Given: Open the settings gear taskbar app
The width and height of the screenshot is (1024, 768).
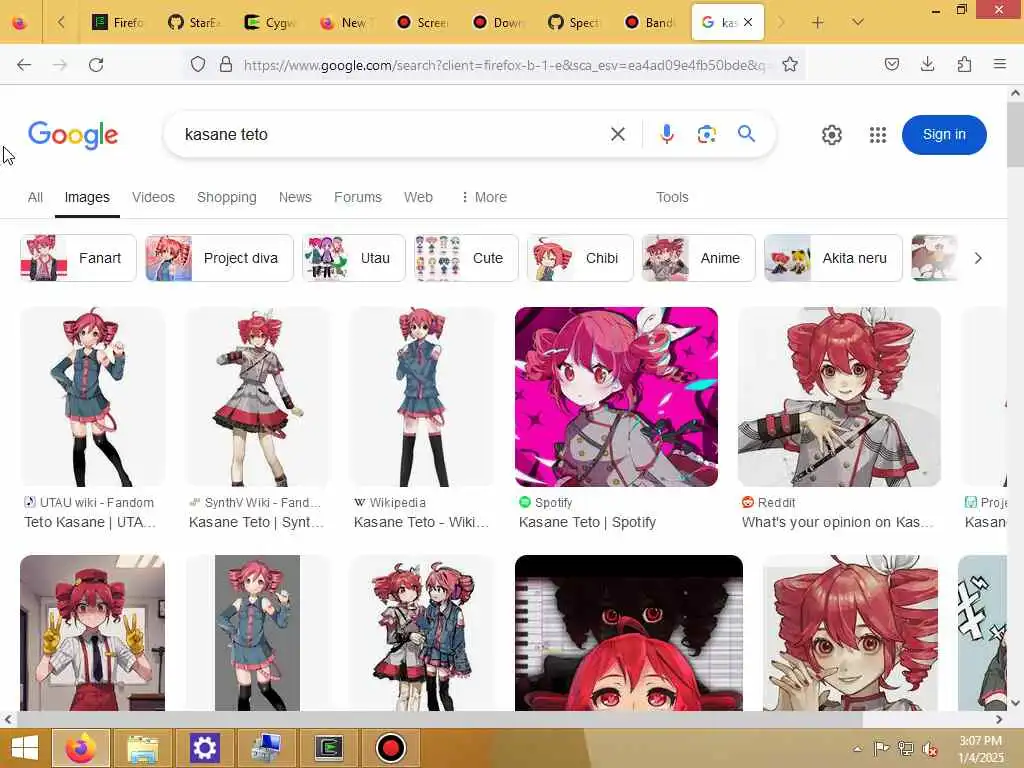Looking at the screenshot, I should [204, 748].
